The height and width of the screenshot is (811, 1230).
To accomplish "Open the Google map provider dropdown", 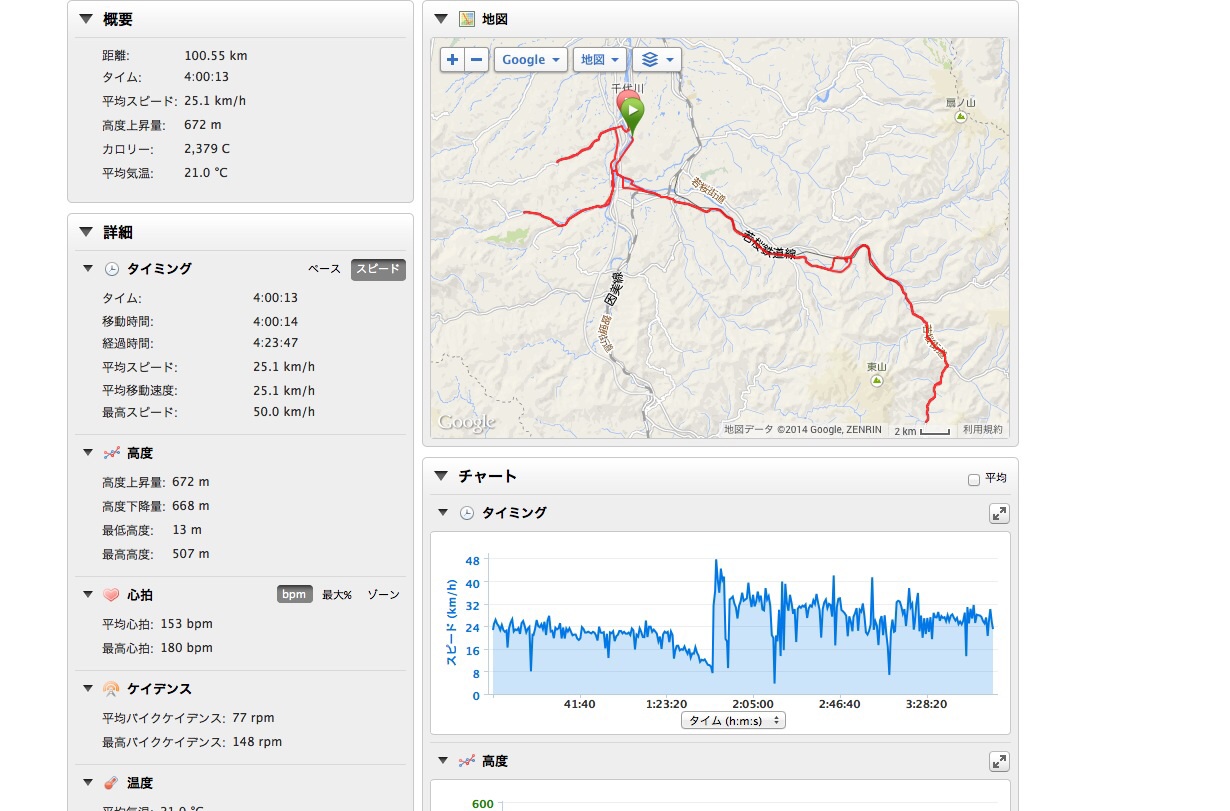I will point(530,59).
